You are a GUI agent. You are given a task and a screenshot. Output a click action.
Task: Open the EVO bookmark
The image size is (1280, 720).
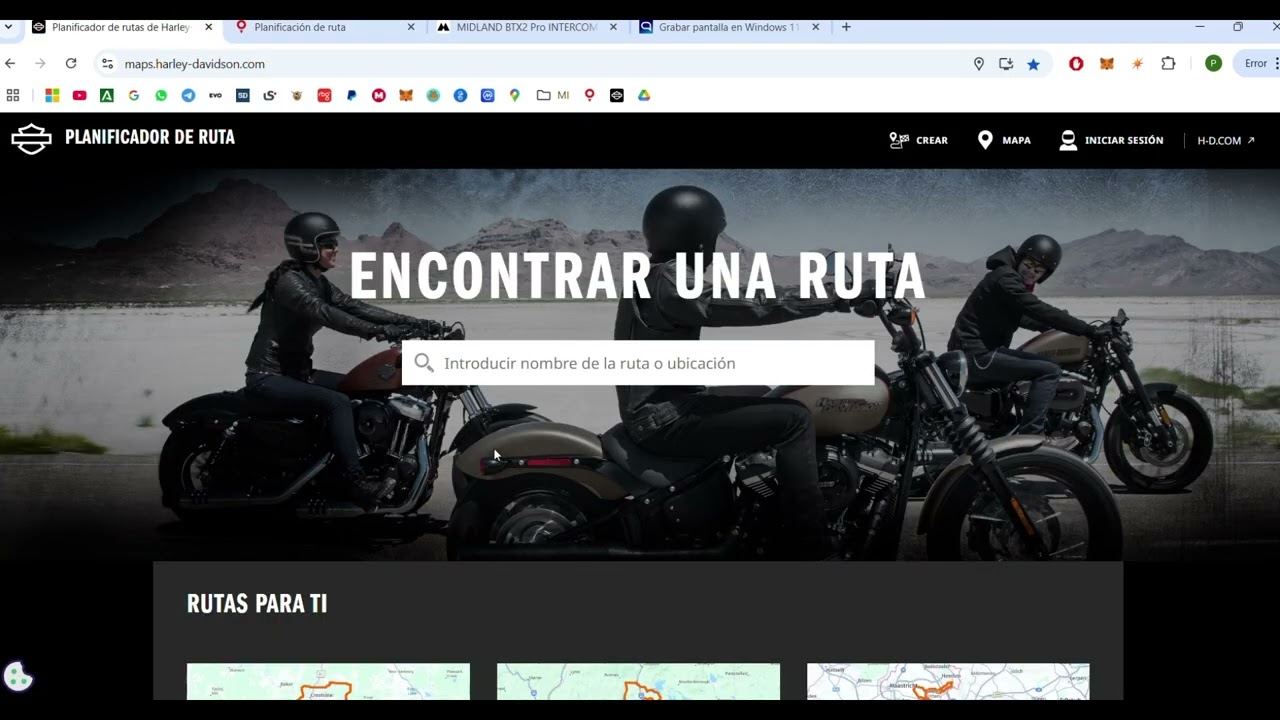(x=215, y=95)
